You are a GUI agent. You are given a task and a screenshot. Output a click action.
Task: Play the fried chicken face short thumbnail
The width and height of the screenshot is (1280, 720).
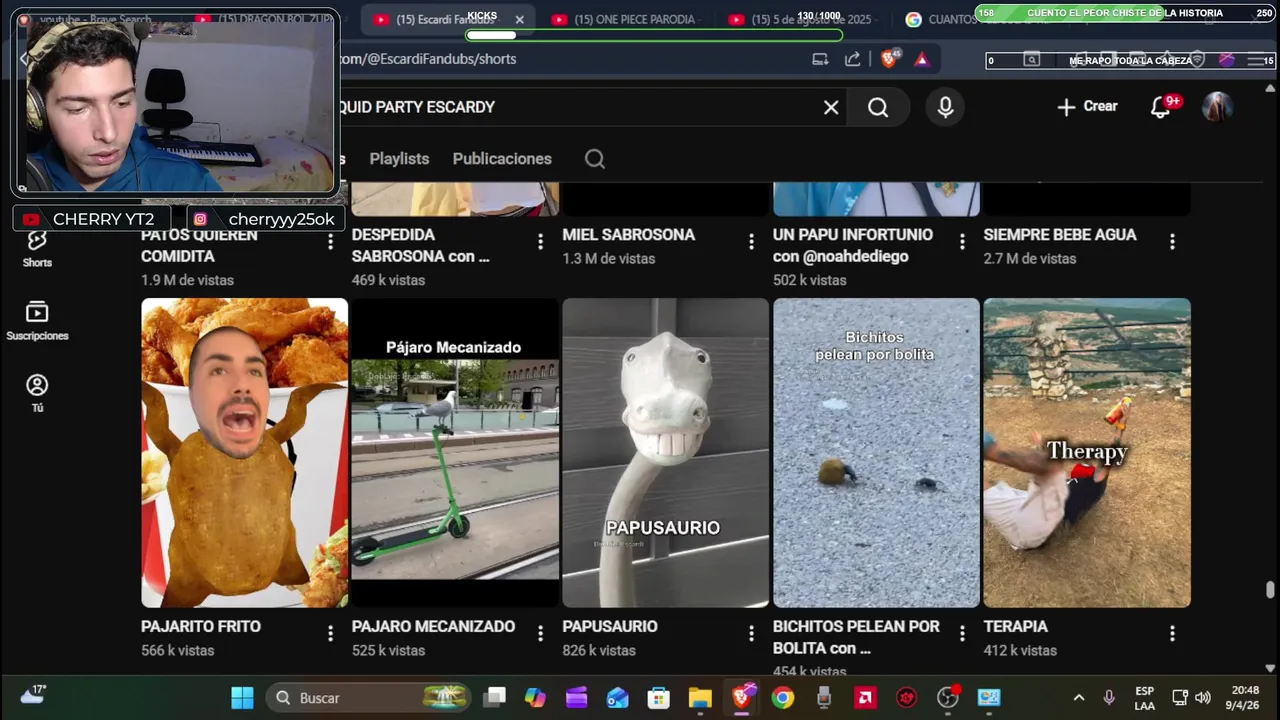point(244,452)
